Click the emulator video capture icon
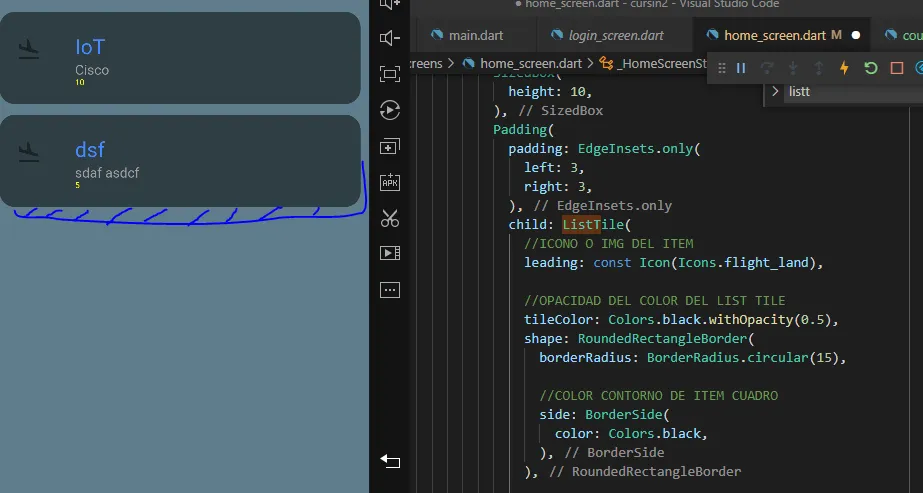Image resolution: width=923 pixels, height=493 pixels. click(390, 253)
